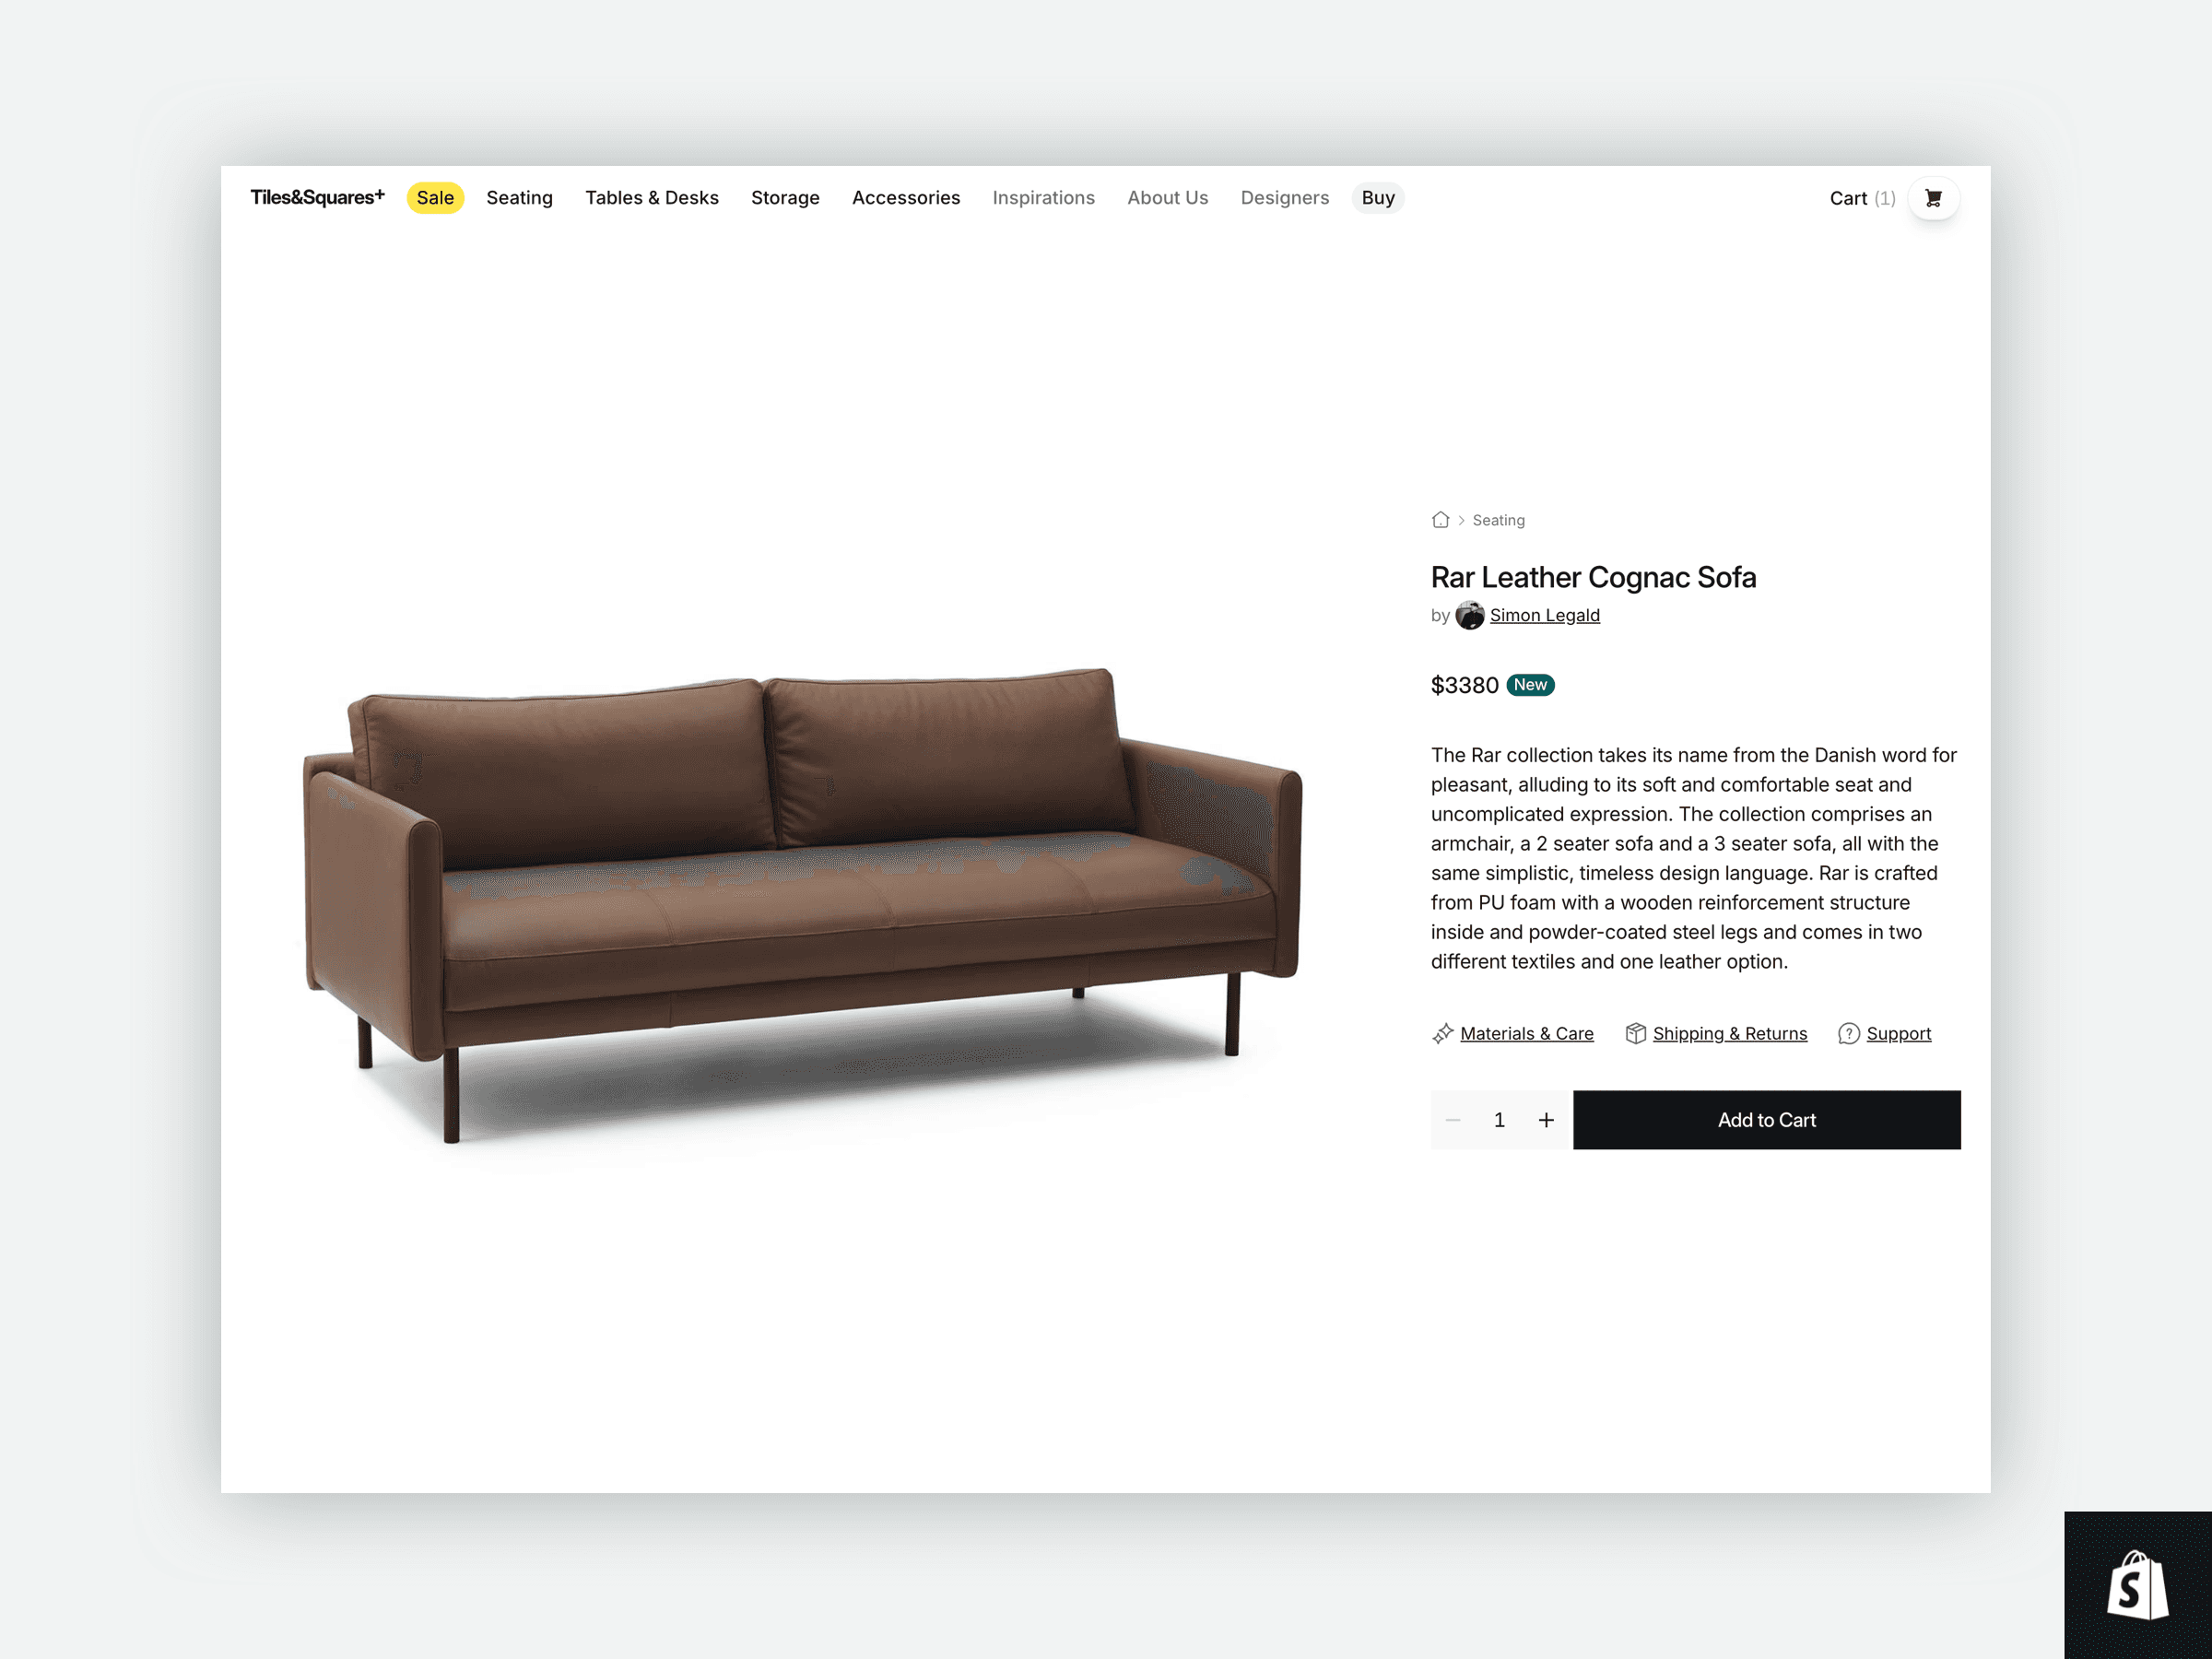Decrement quantity with the minus stepper
Image resolution: width=2212 pixels, height=1659 pixels.
1453,1119
